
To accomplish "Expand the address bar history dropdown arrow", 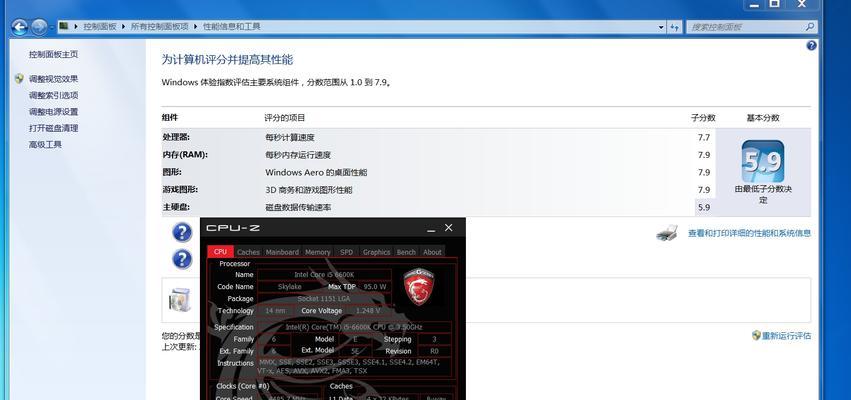I will click(x=661, y=27).
